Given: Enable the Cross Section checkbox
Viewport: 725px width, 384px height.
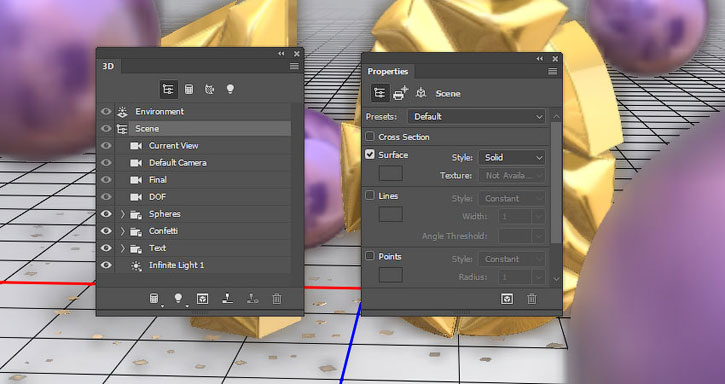Looking at the screenshot, I should 370,136.
